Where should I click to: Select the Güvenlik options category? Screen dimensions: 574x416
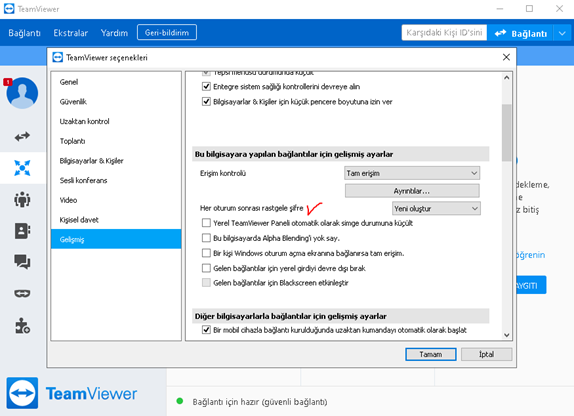pos(116,102)
